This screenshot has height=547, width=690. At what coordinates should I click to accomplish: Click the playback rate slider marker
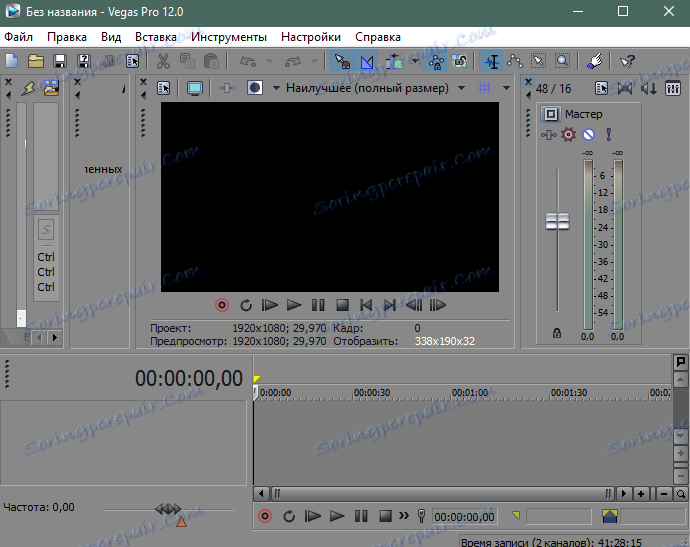168,509
